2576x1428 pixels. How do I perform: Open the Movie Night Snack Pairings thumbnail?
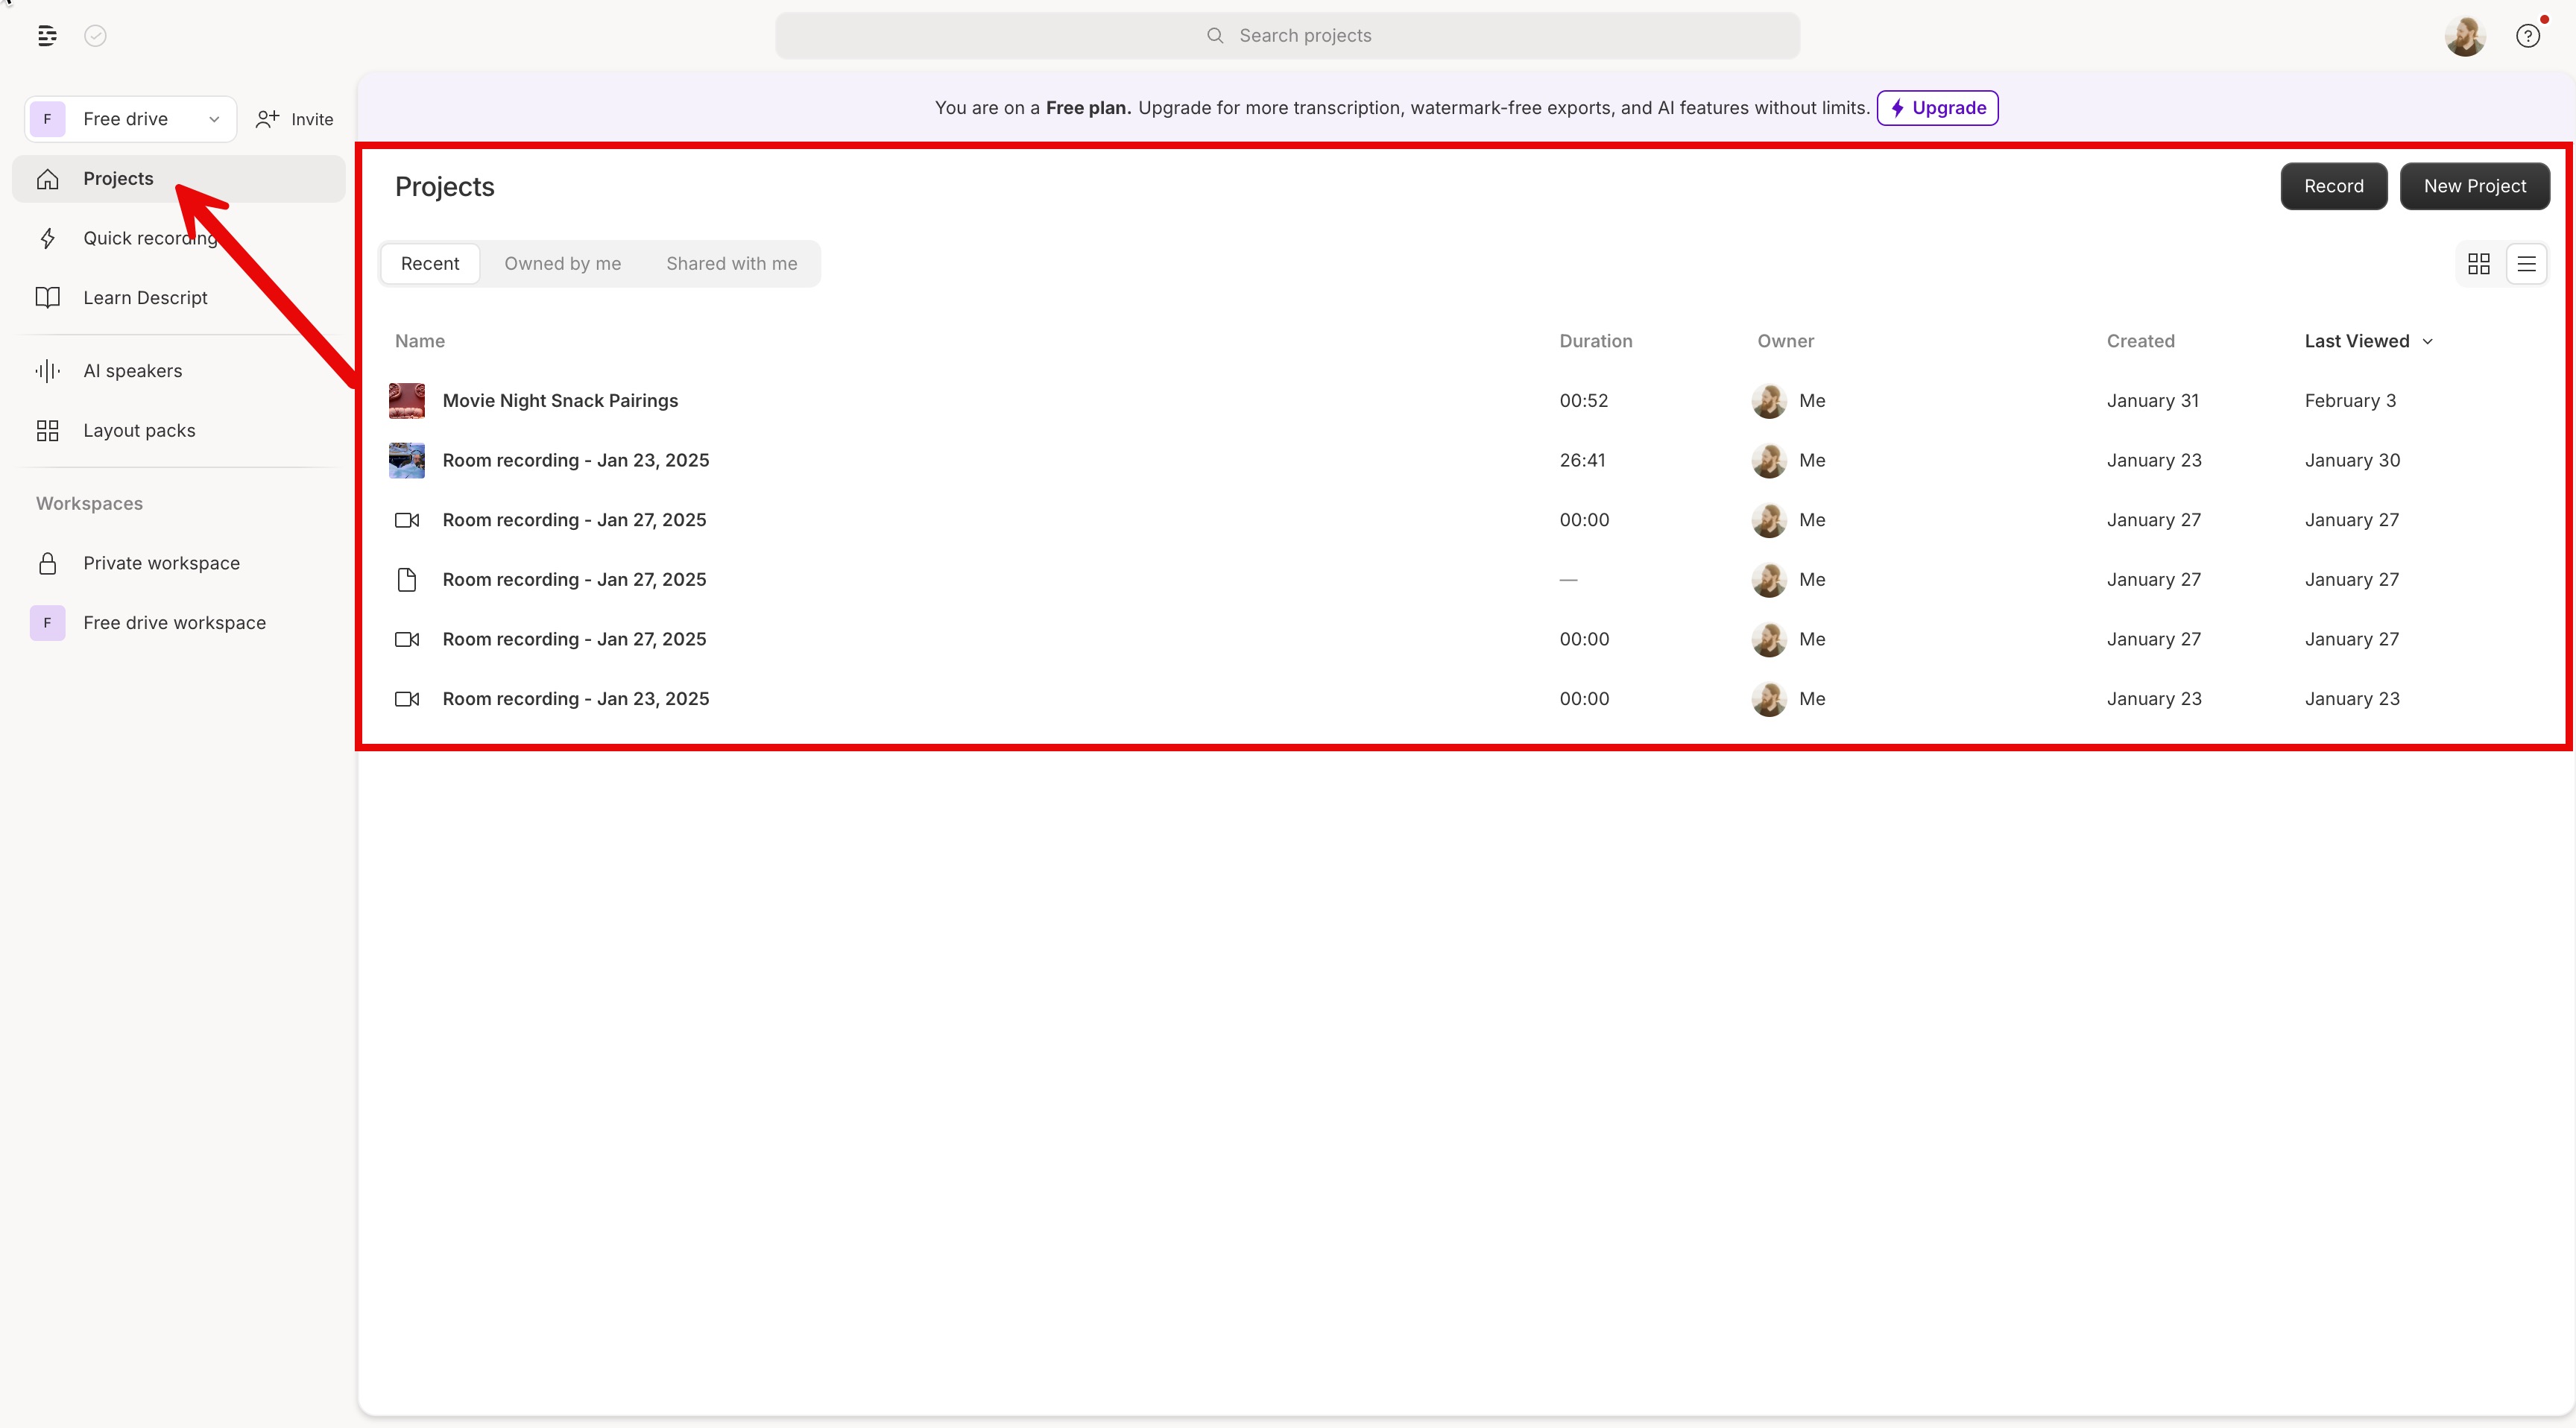[406, 400]
